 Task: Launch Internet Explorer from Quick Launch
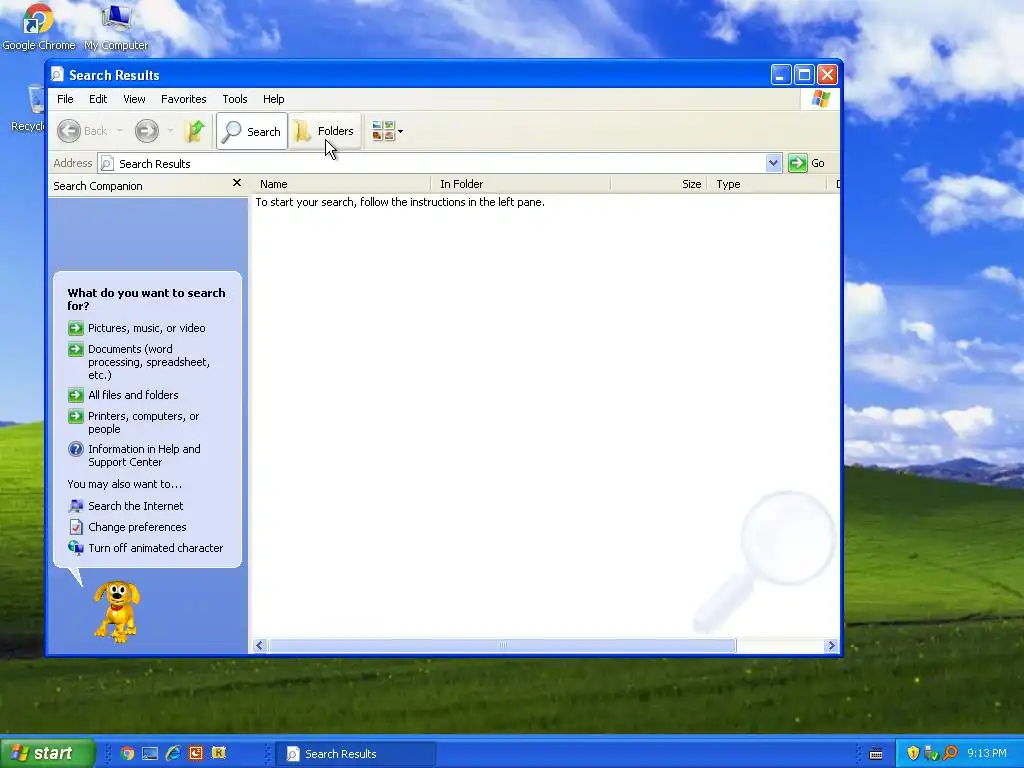(x=173, y=753)
